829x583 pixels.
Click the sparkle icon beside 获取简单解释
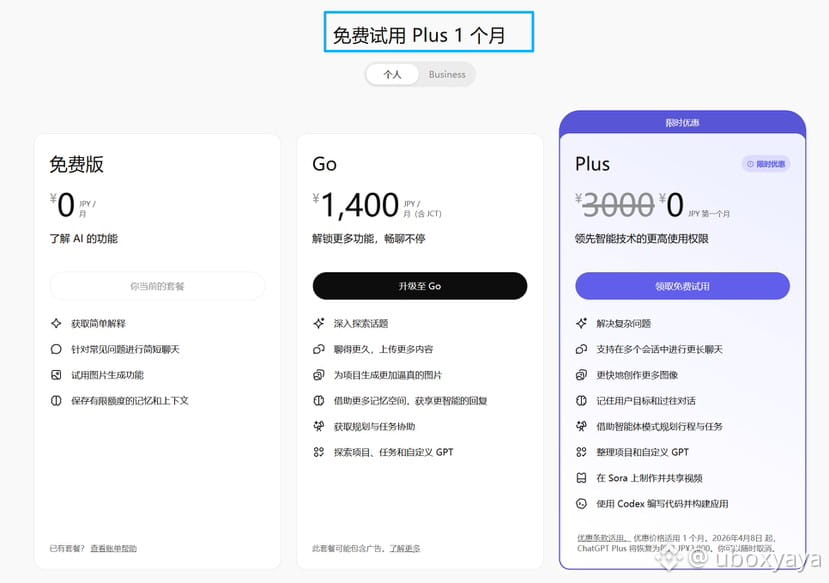56,323
